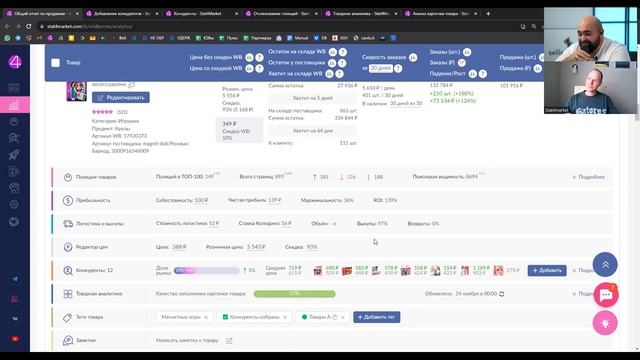Refresh the Обновлено 24 ноября data
This screenshot has width=640, height=360.
(502, 294)
